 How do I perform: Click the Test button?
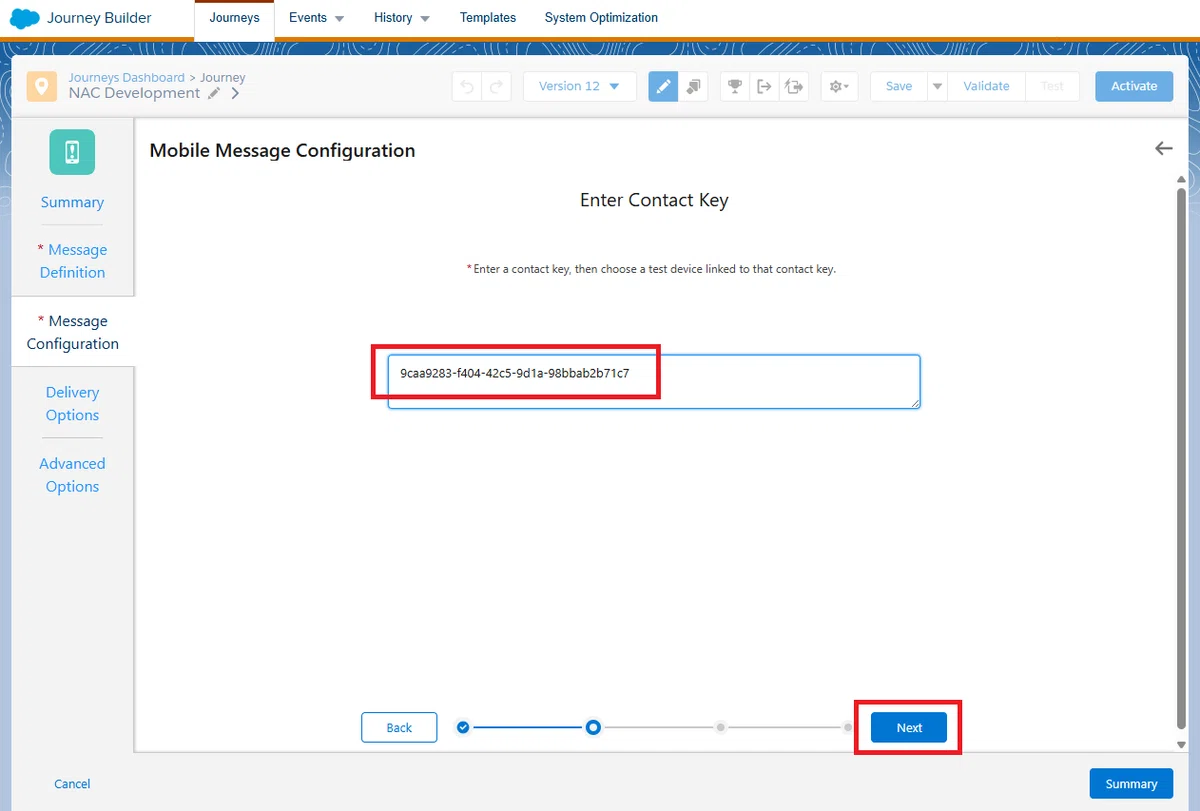1052,86
